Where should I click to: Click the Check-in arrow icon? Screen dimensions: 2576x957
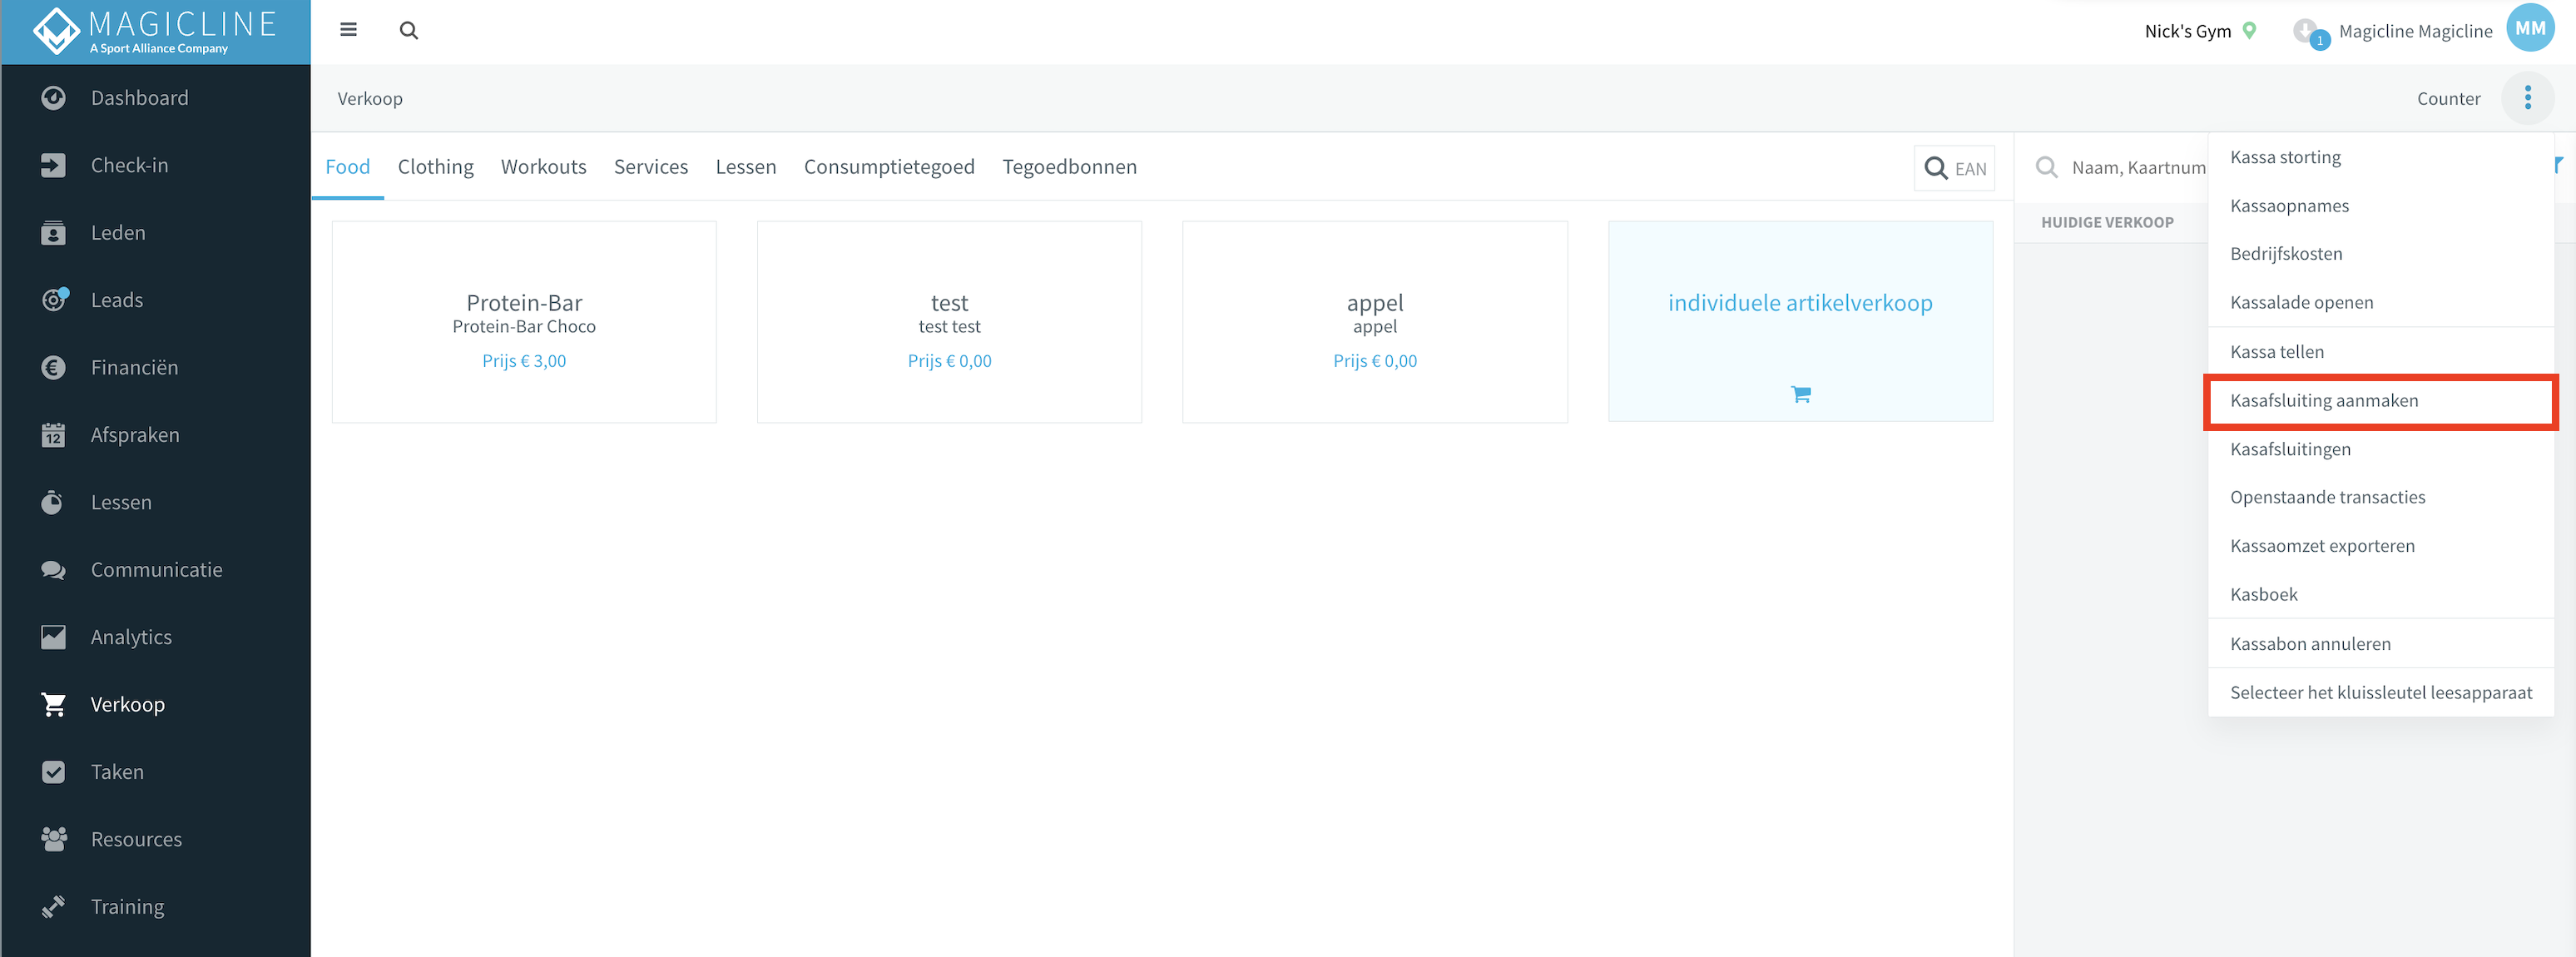53,165
